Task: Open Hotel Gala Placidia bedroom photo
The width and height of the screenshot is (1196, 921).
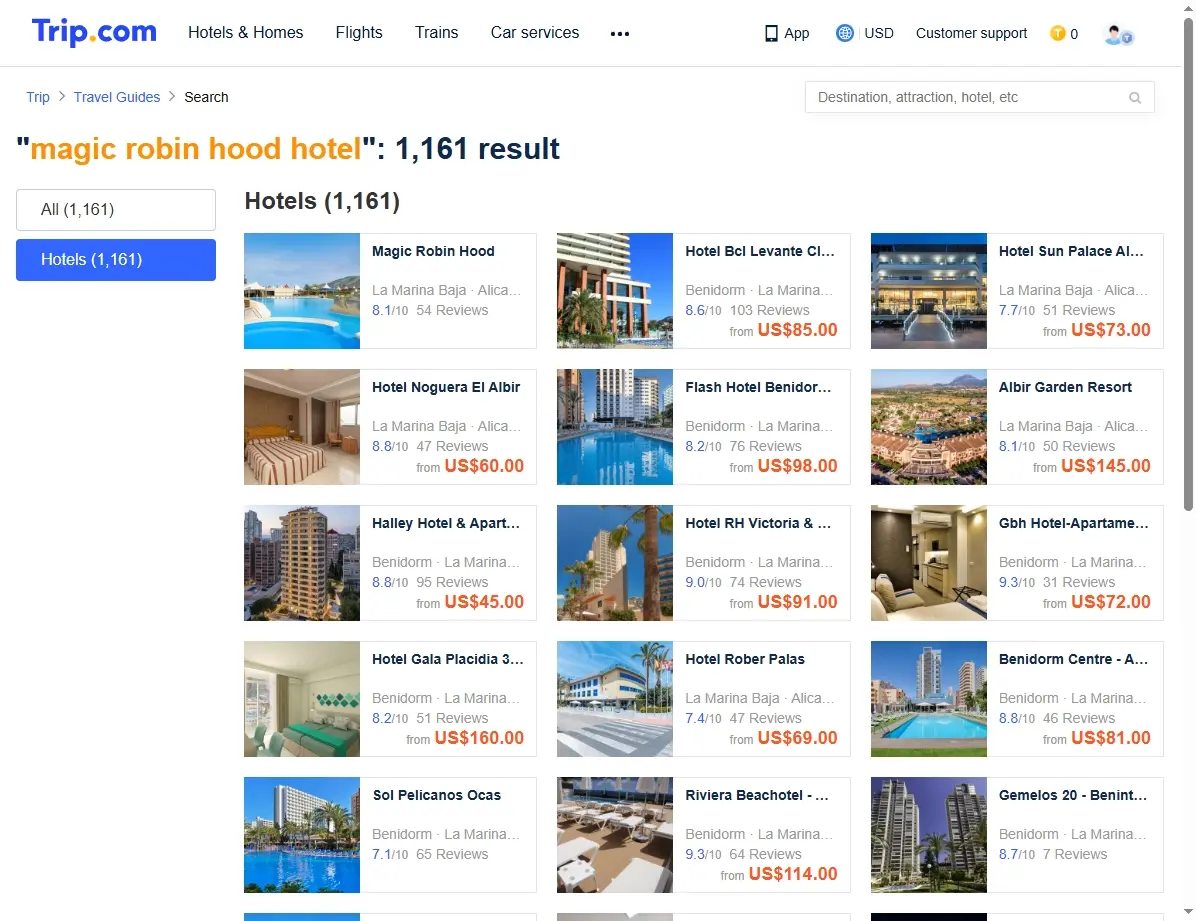Action: [x=302, y=698]
